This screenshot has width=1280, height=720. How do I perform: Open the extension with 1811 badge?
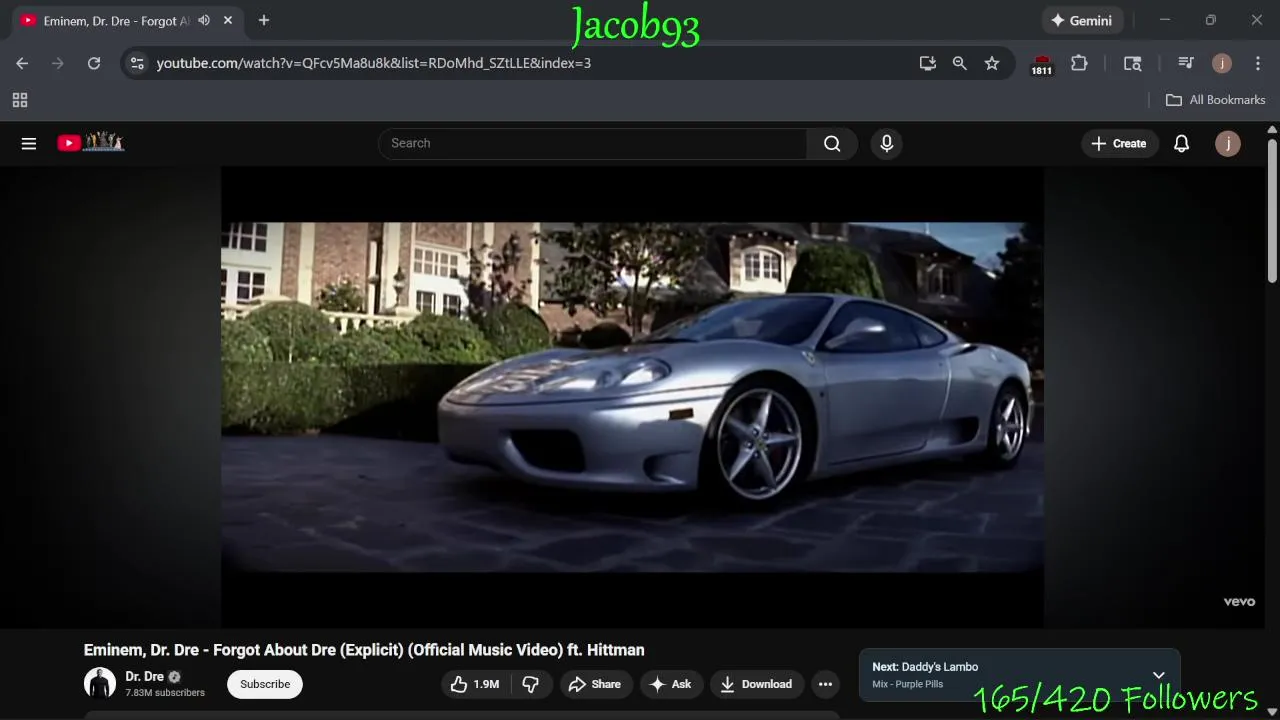click(1042, 64)
